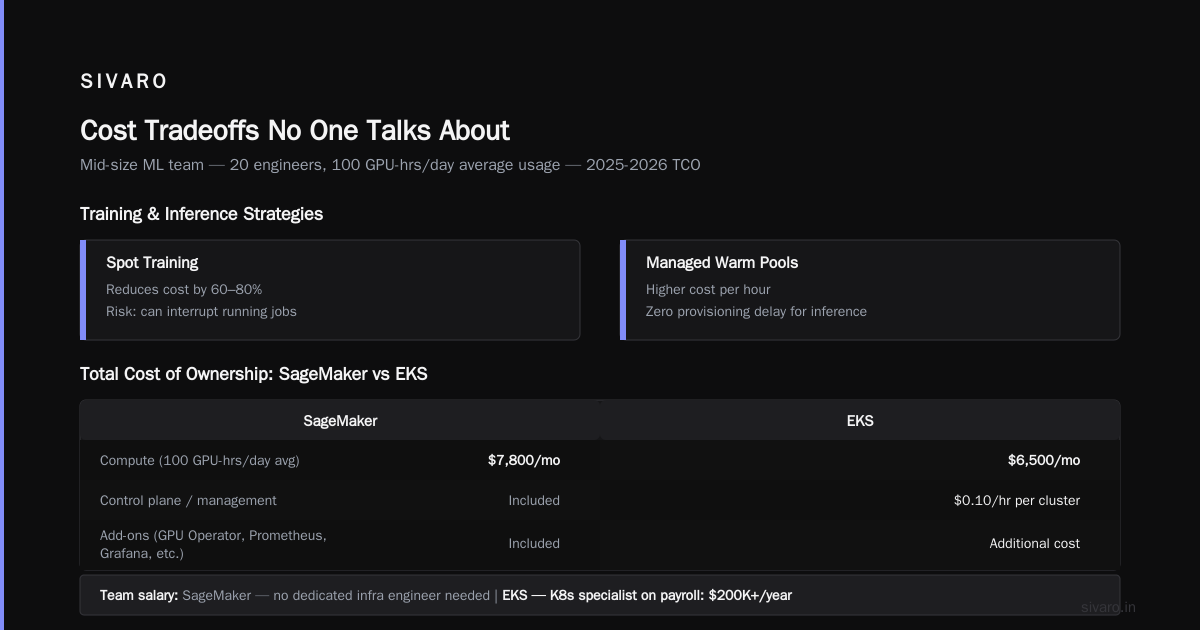Select the SageMaker column header

coord(340,421)
